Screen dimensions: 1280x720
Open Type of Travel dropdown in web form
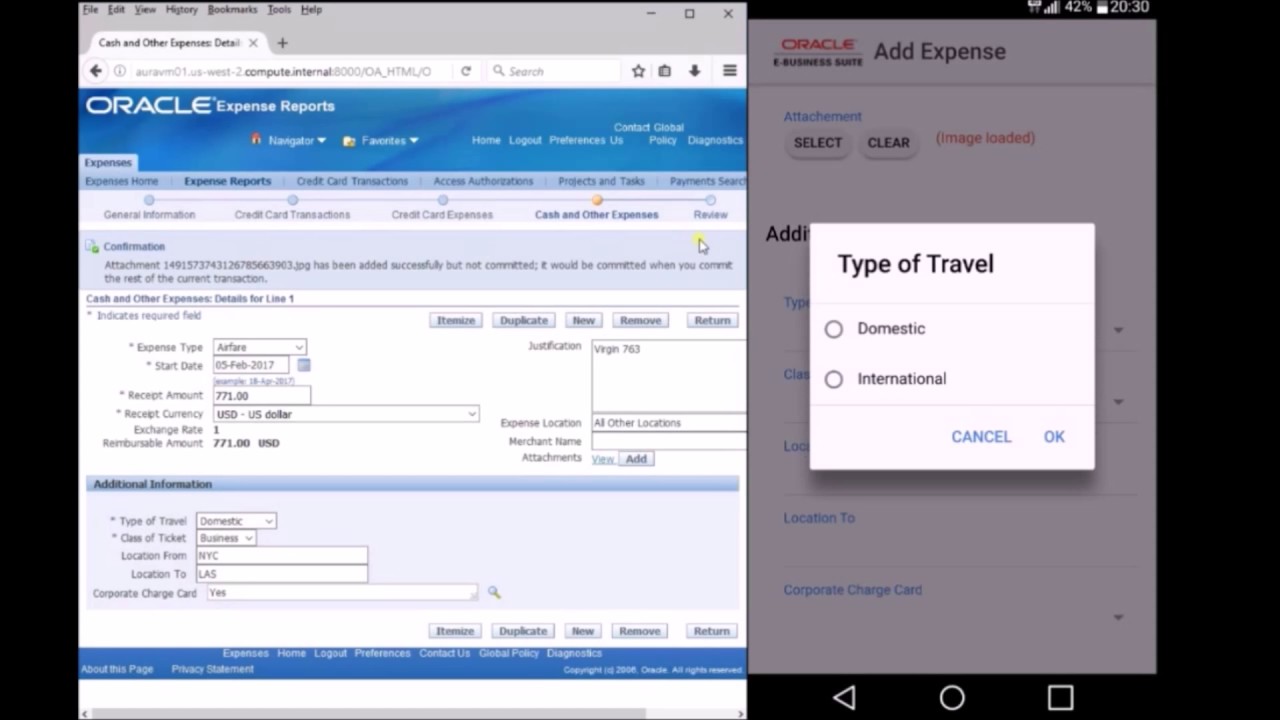[x=236, y=521]
